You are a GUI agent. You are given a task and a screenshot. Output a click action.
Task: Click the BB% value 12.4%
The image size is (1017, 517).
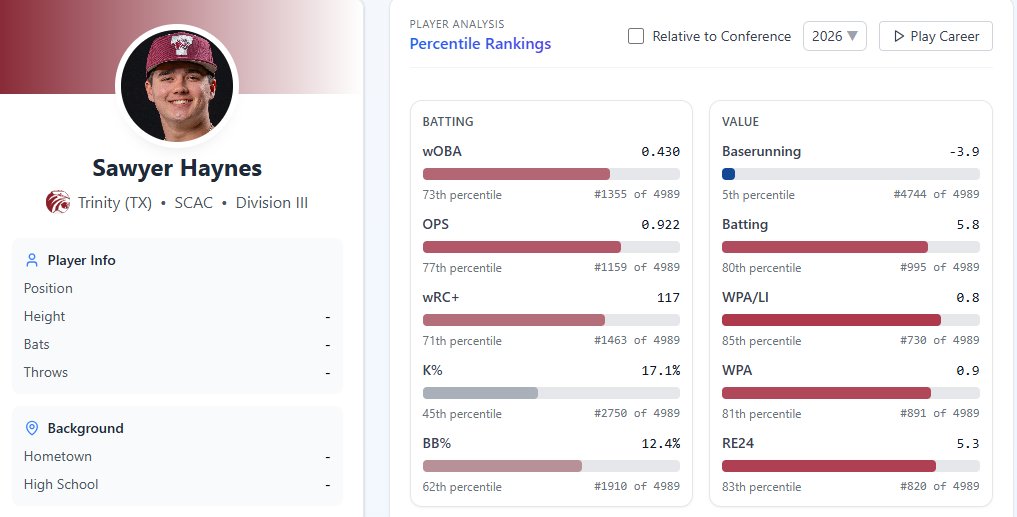pyautogui.click(x=660, y=444)
